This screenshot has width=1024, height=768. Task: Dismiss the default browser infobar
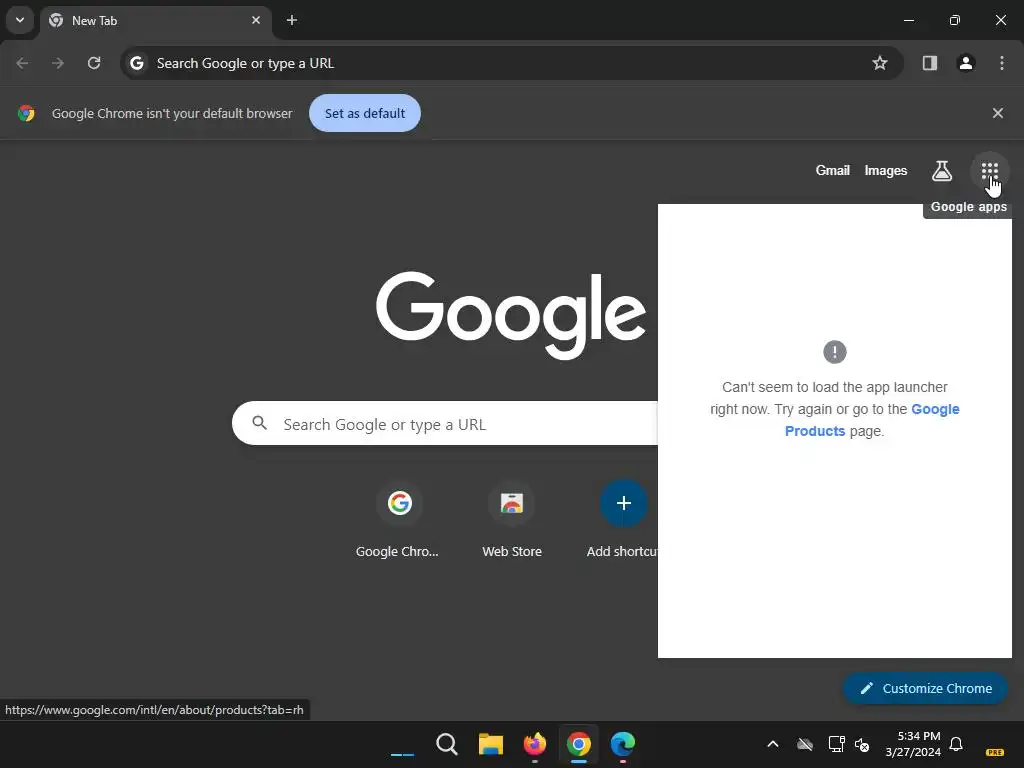(x=997, y=113)
